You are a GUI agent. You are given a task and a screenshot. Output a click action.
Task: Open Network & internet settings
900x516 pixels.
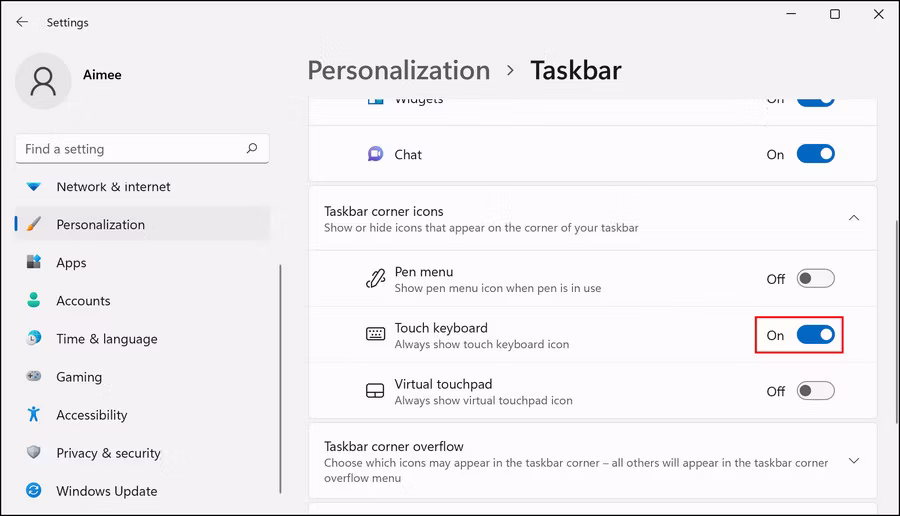coord(142,187)
